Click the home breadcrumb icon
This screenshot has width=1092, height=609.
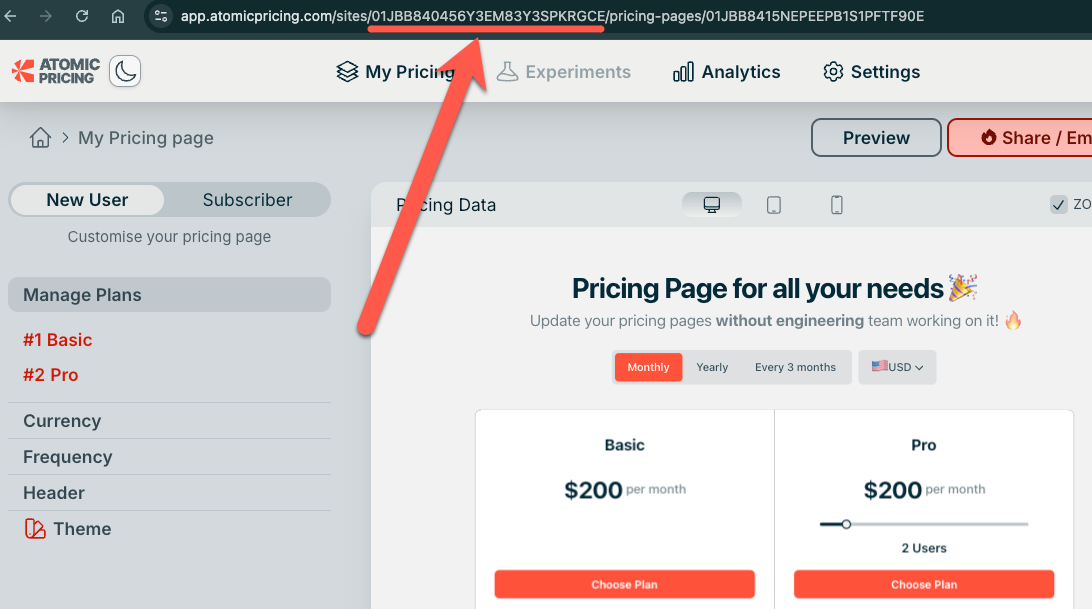(x=40, y=138)
